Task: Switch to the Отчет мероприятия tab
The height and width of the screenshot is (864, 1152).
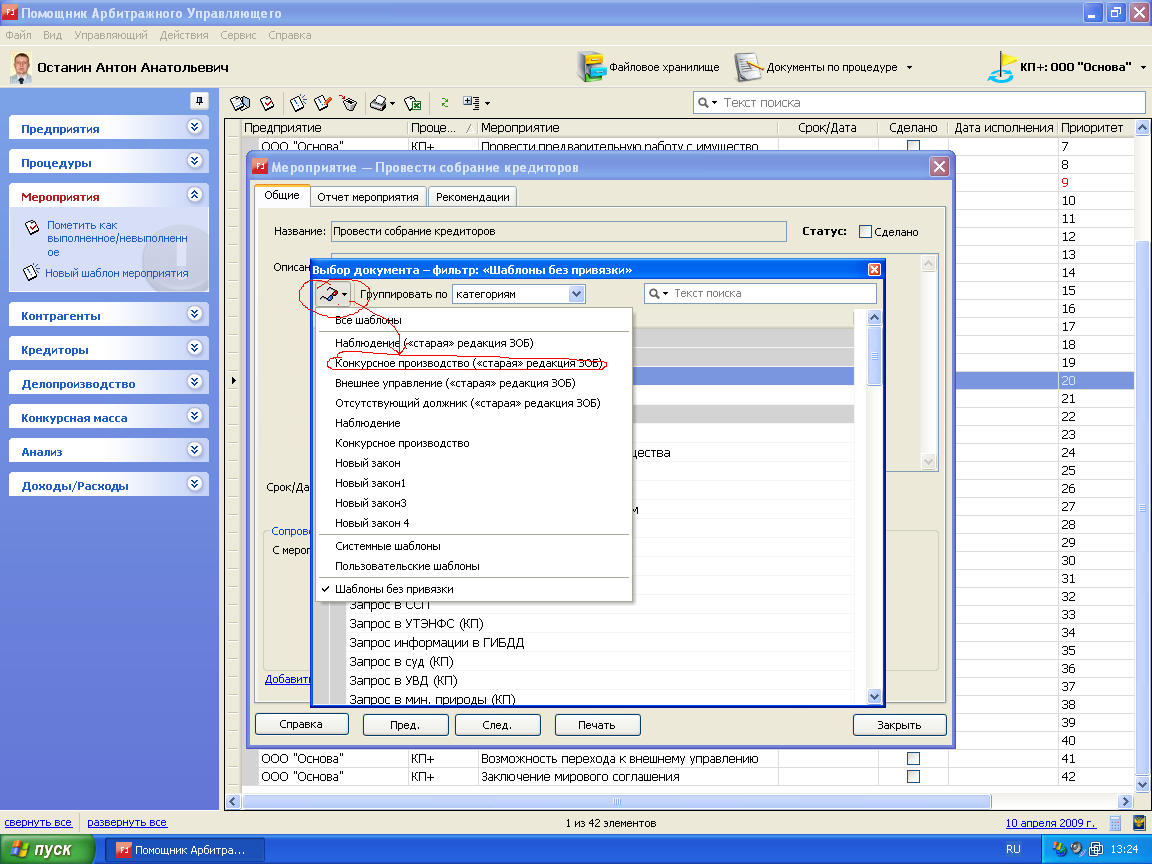Action: (368, 197)
